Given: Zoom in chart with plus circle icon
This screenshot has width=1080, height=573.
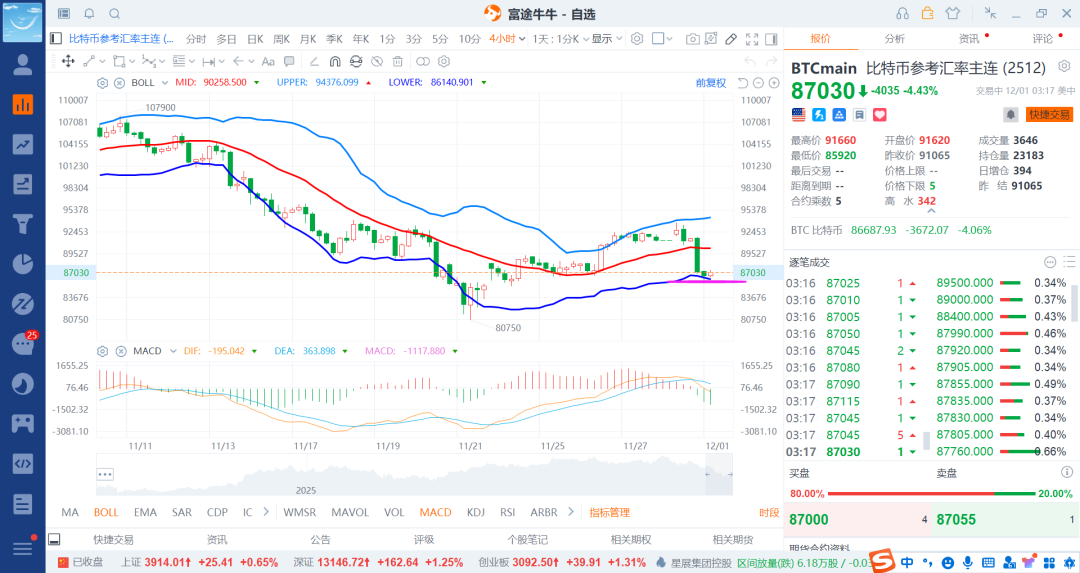Looking at the screenshot, I should coord(774,83).
